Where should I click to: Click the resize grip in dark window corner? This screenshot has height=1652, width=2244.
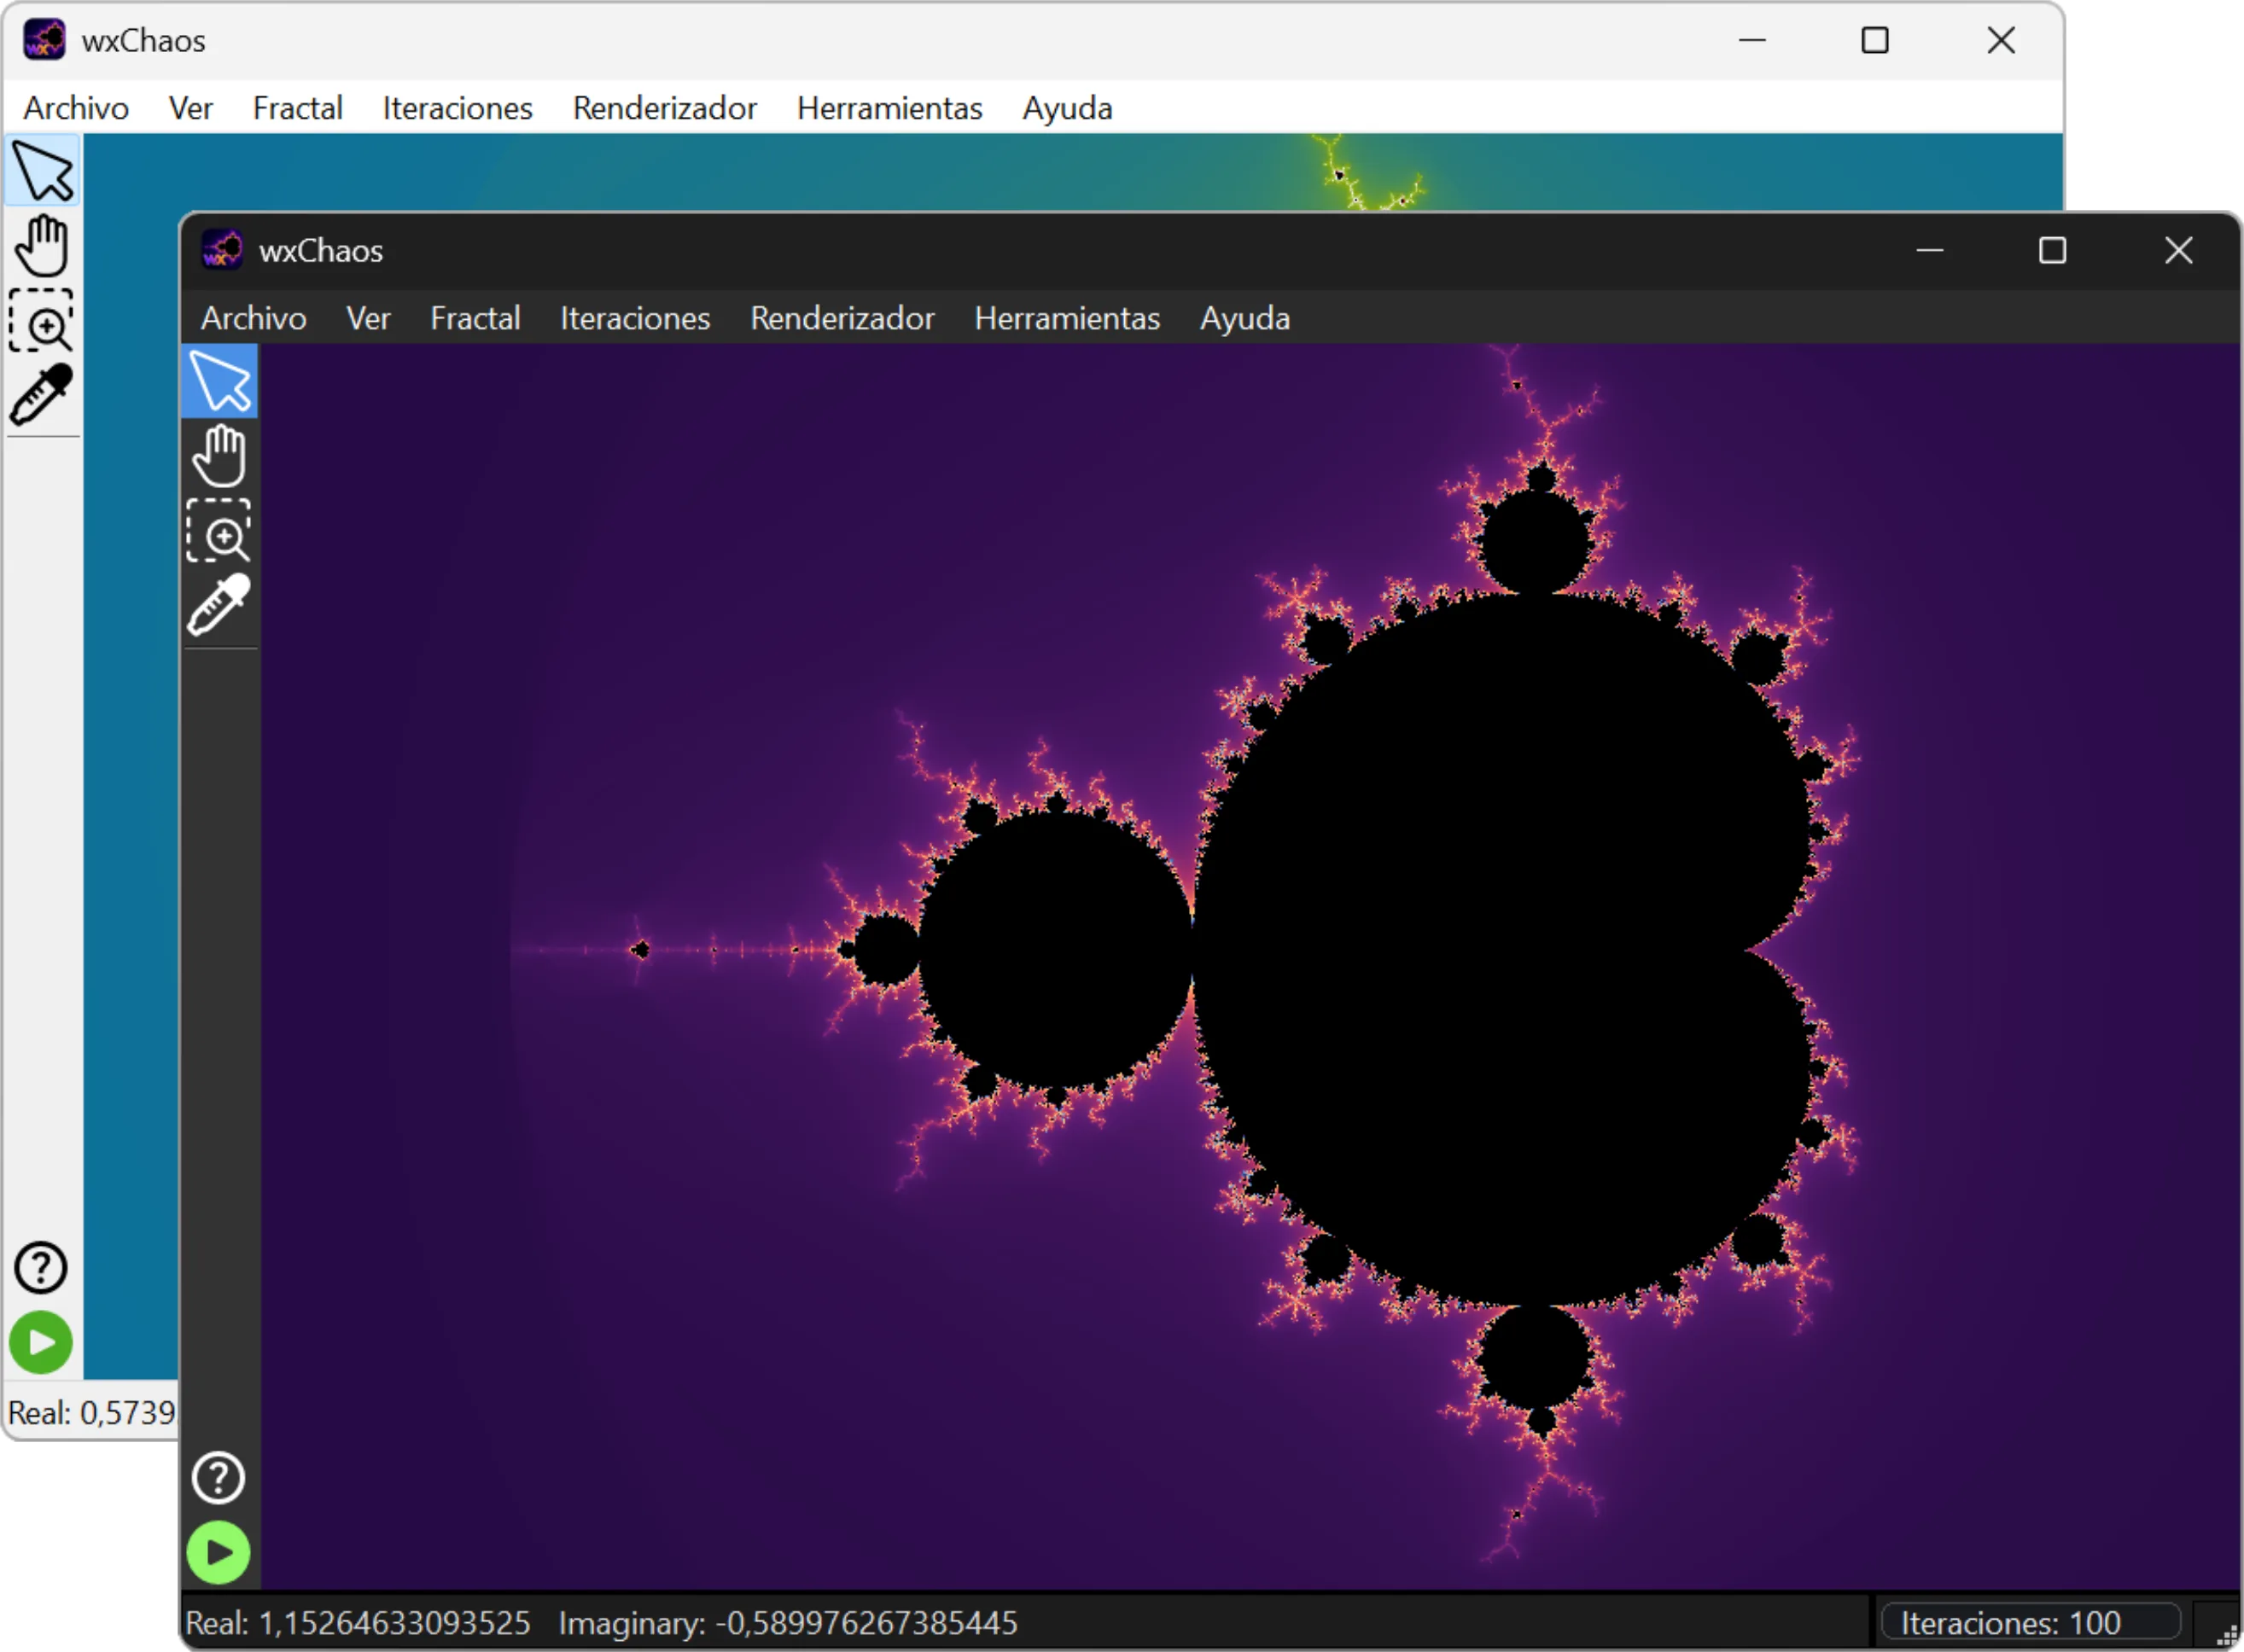[2226, 1635]
